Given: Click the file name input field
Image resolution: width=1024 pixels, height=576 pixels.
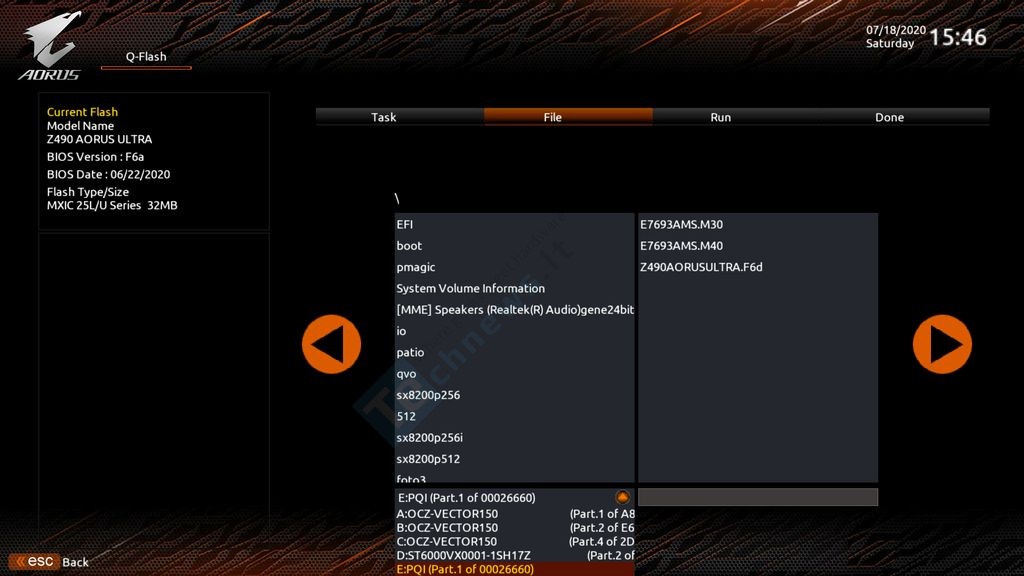Looking at the screenshot, I should tap(758, 497).
